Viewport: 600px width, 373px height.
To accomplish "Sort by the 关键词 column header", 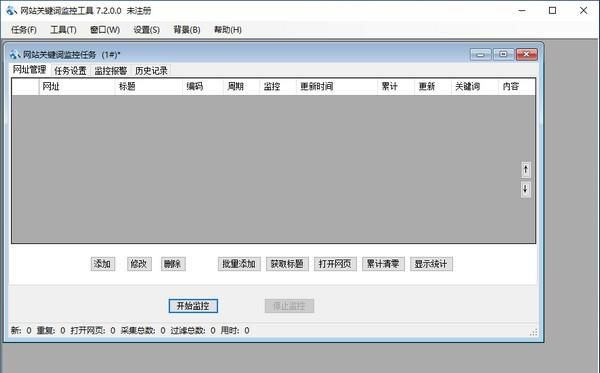I will [474, 86].
